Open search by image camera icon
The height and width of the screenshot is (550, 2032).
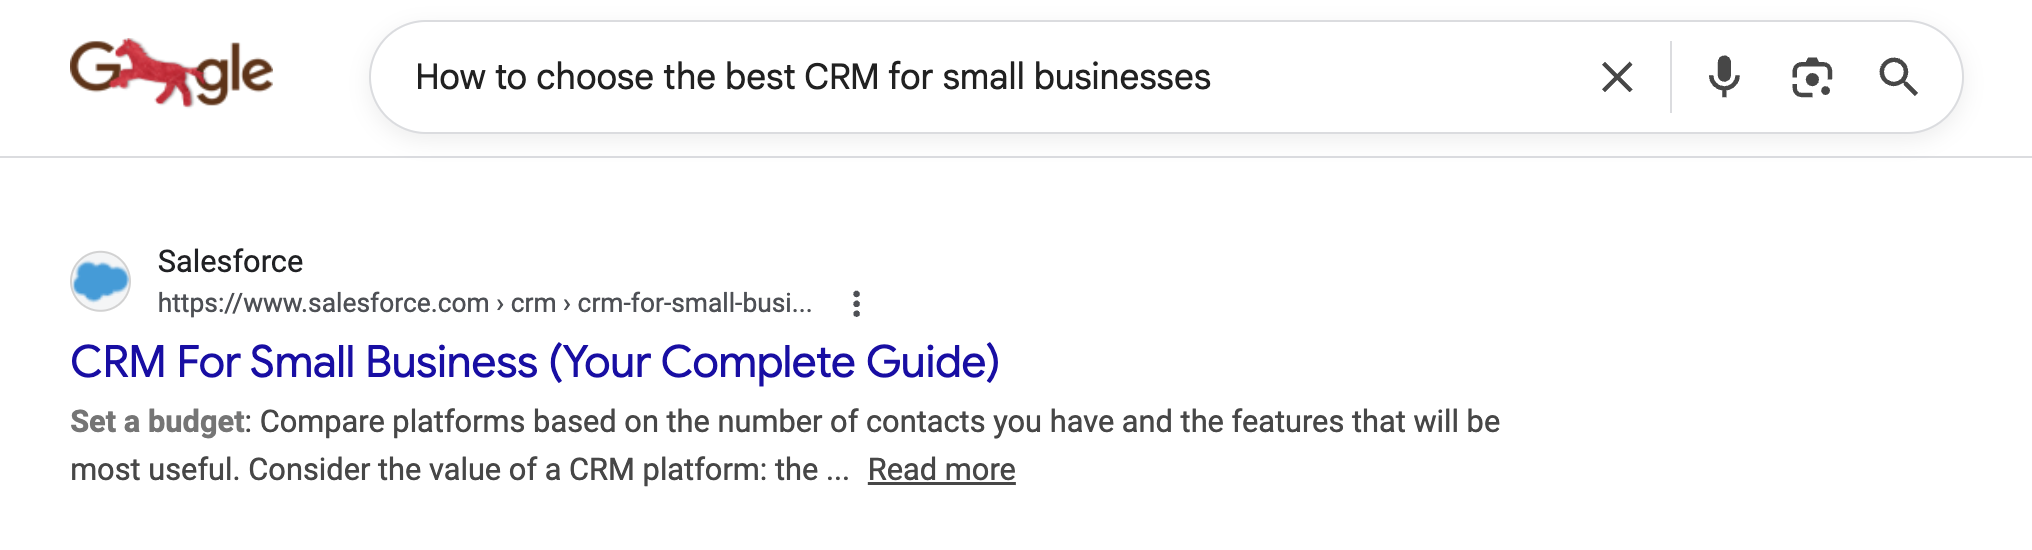[x=1811, y=77]
